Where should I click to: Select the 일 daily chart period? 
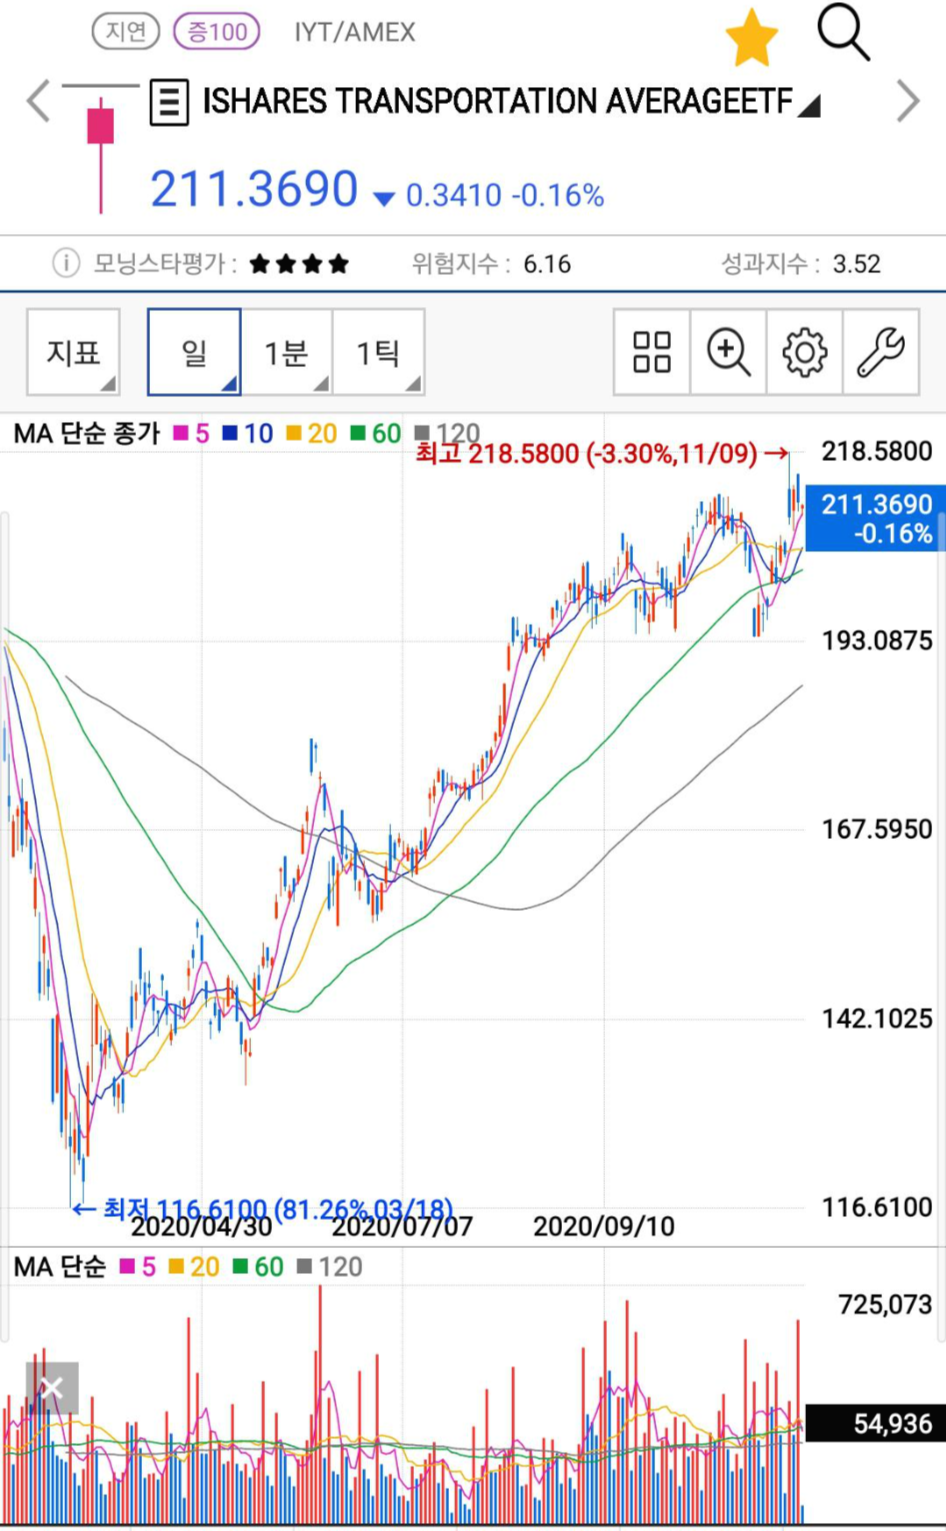click(194, 352)
